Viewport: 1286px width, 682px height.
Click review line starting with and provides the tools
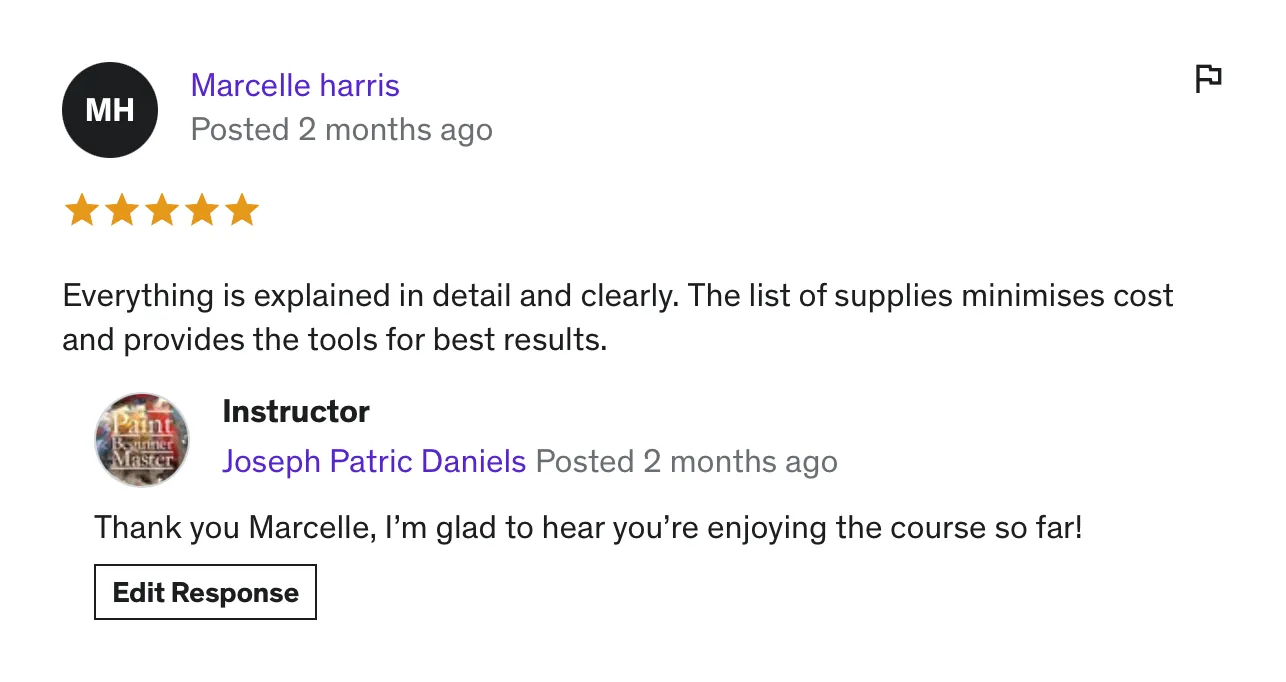335,340
